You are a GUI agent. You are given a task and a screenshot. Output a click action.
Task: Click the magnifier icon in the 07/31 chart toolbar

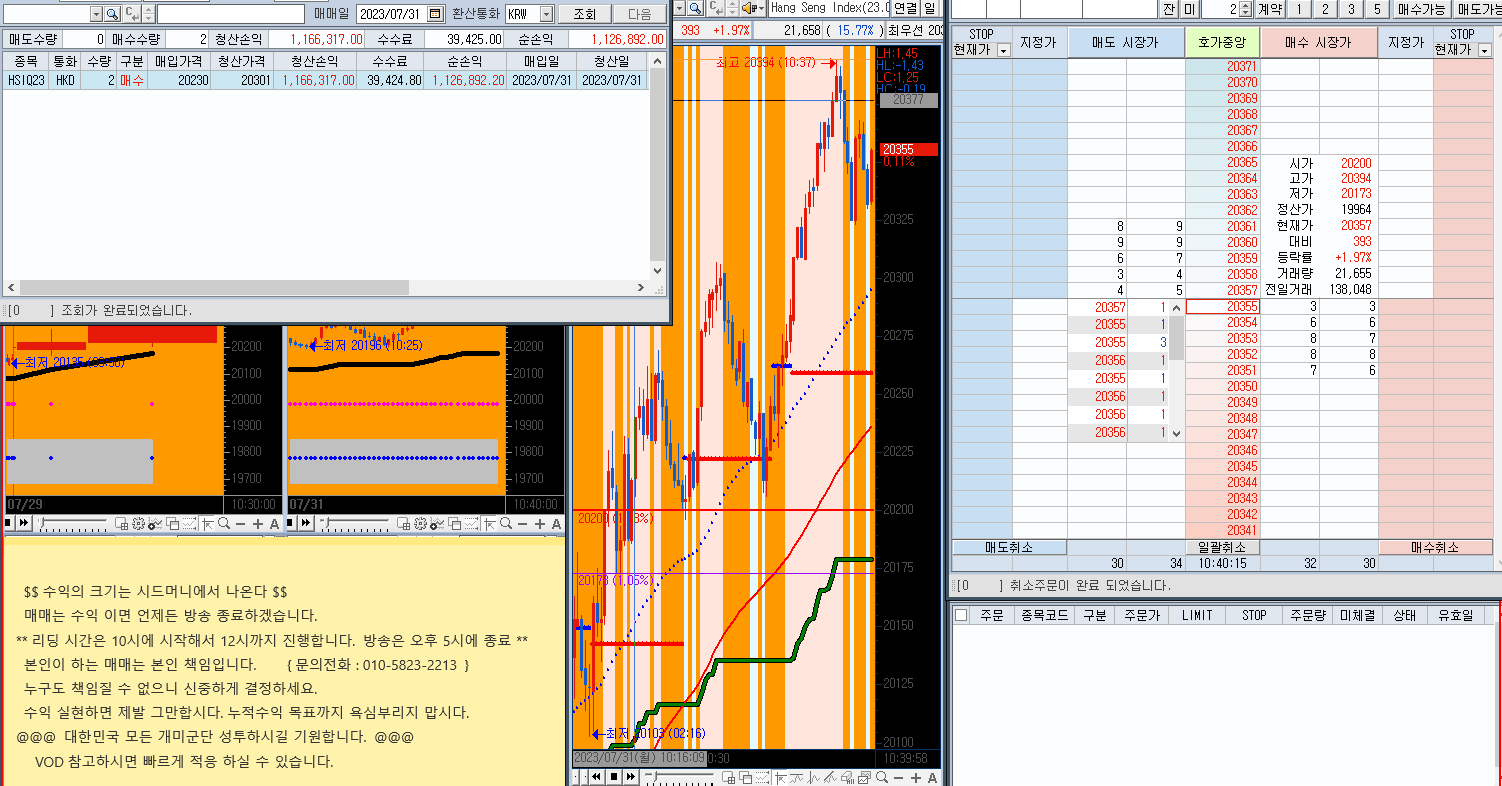point(506,523)
